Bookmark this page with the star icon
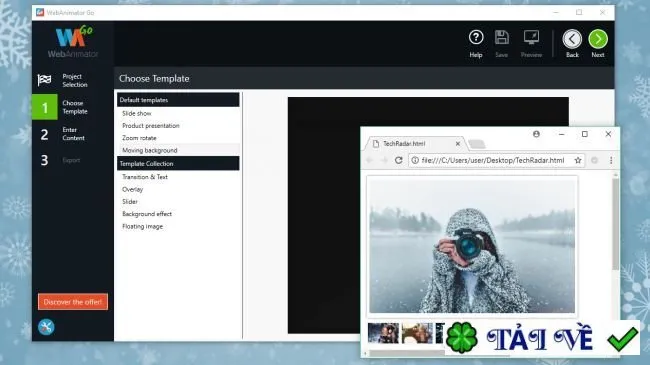 pyautogui.click(x=578, y=160)
